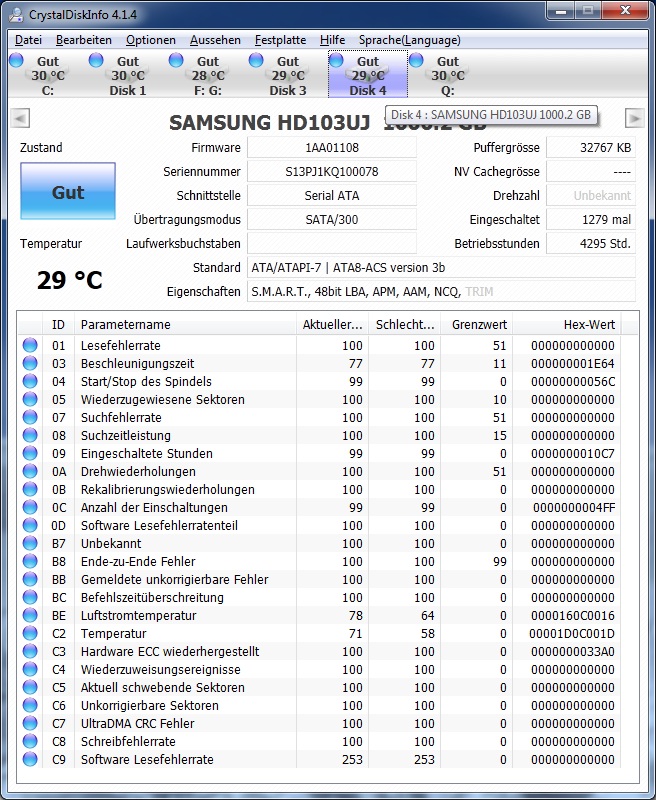
Task: Select the Disk 4 drive tab
Action: pyautogui.click(x=368, y=74)
